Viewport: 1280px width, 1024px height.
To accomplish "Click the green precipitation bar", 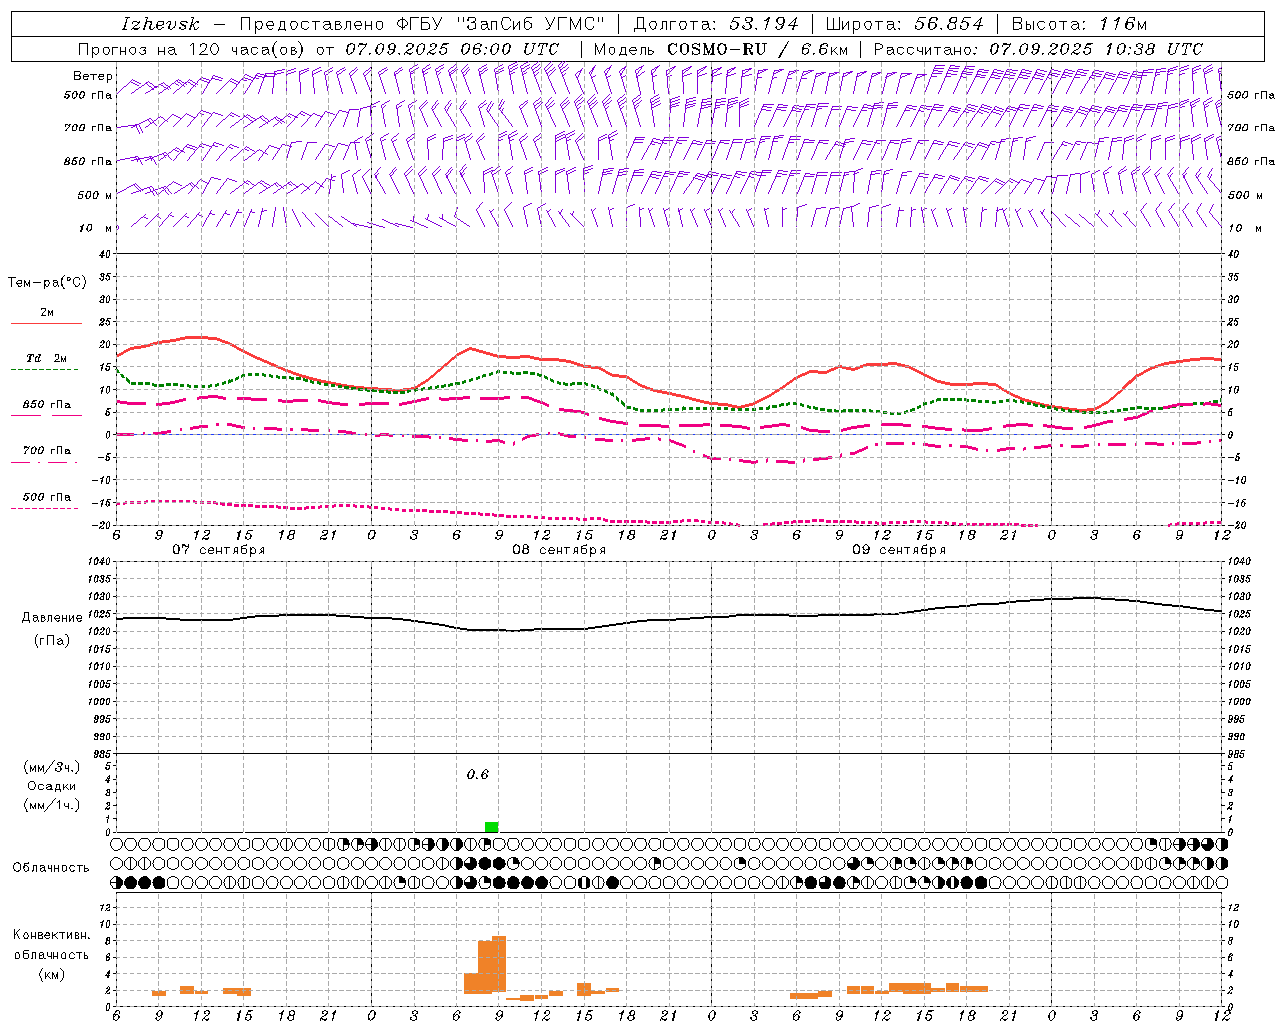I will pyautogui.click(x=491, y=827).
